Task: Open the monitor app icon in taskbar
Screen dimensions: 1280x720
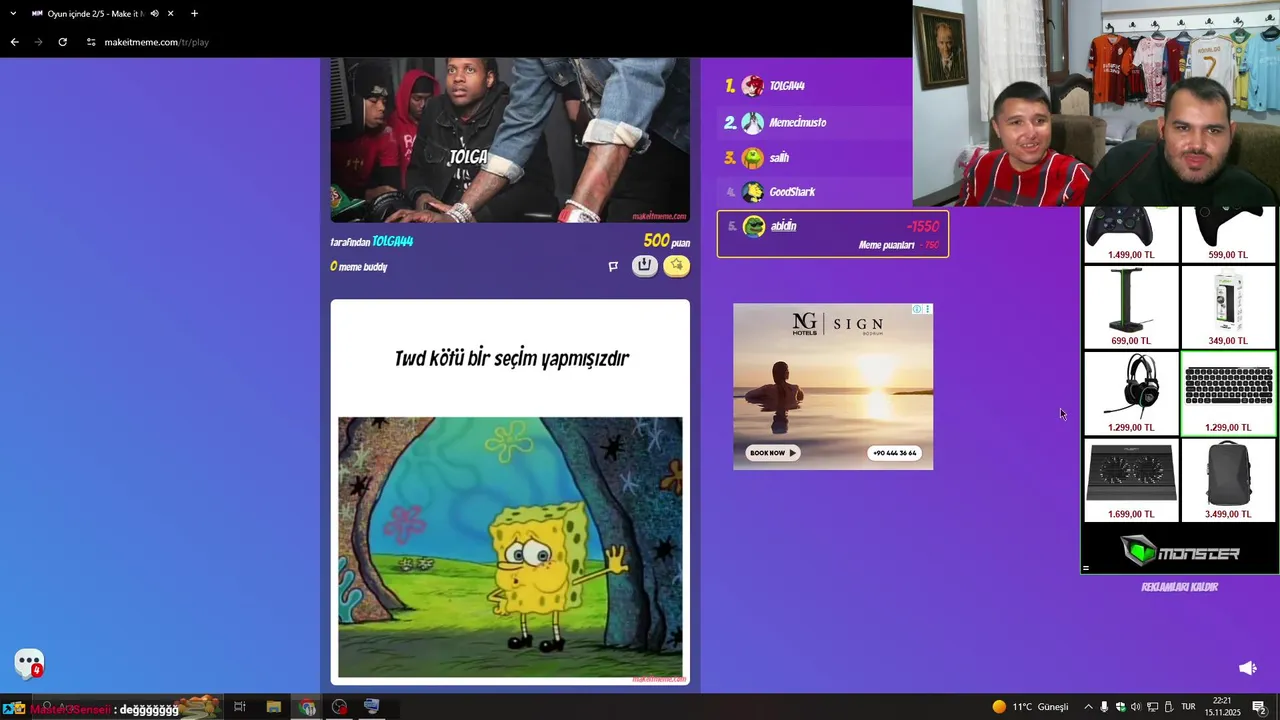Action: pos(372,707)
